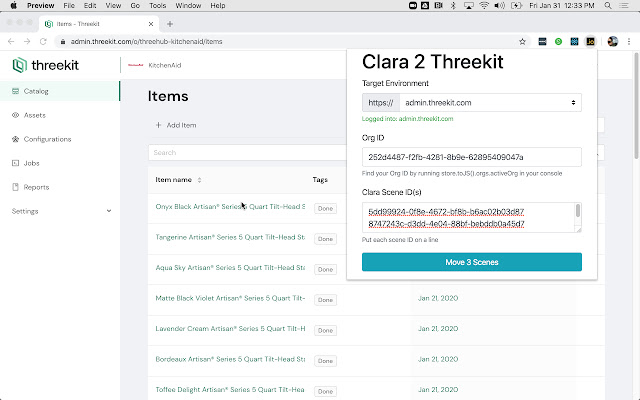Reload the page

pyautogui.click(x=43, y=41)
